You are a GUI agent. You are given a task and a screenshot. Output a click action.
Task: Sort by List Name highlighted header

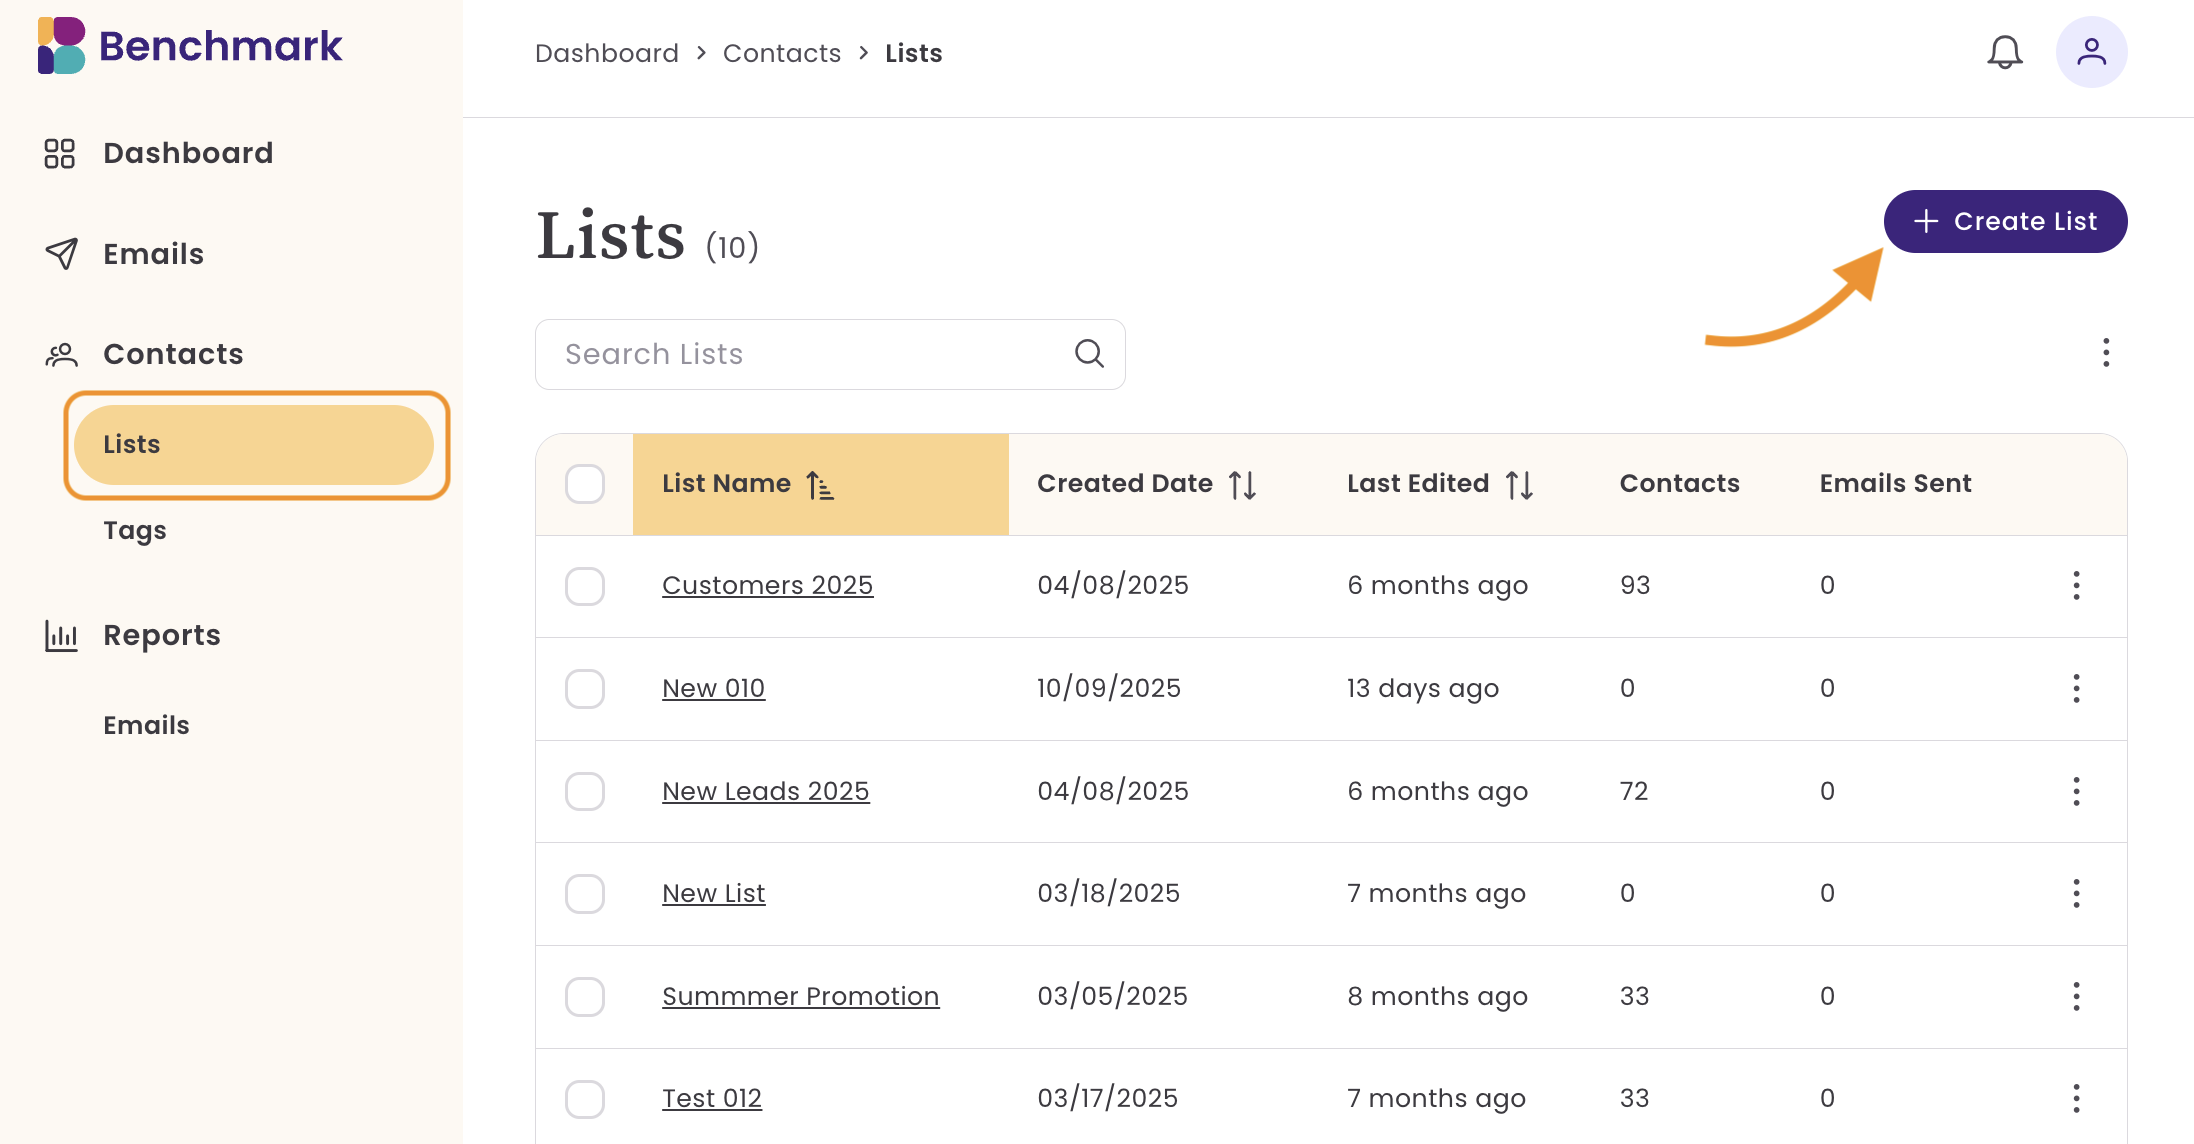click(820, 485)
